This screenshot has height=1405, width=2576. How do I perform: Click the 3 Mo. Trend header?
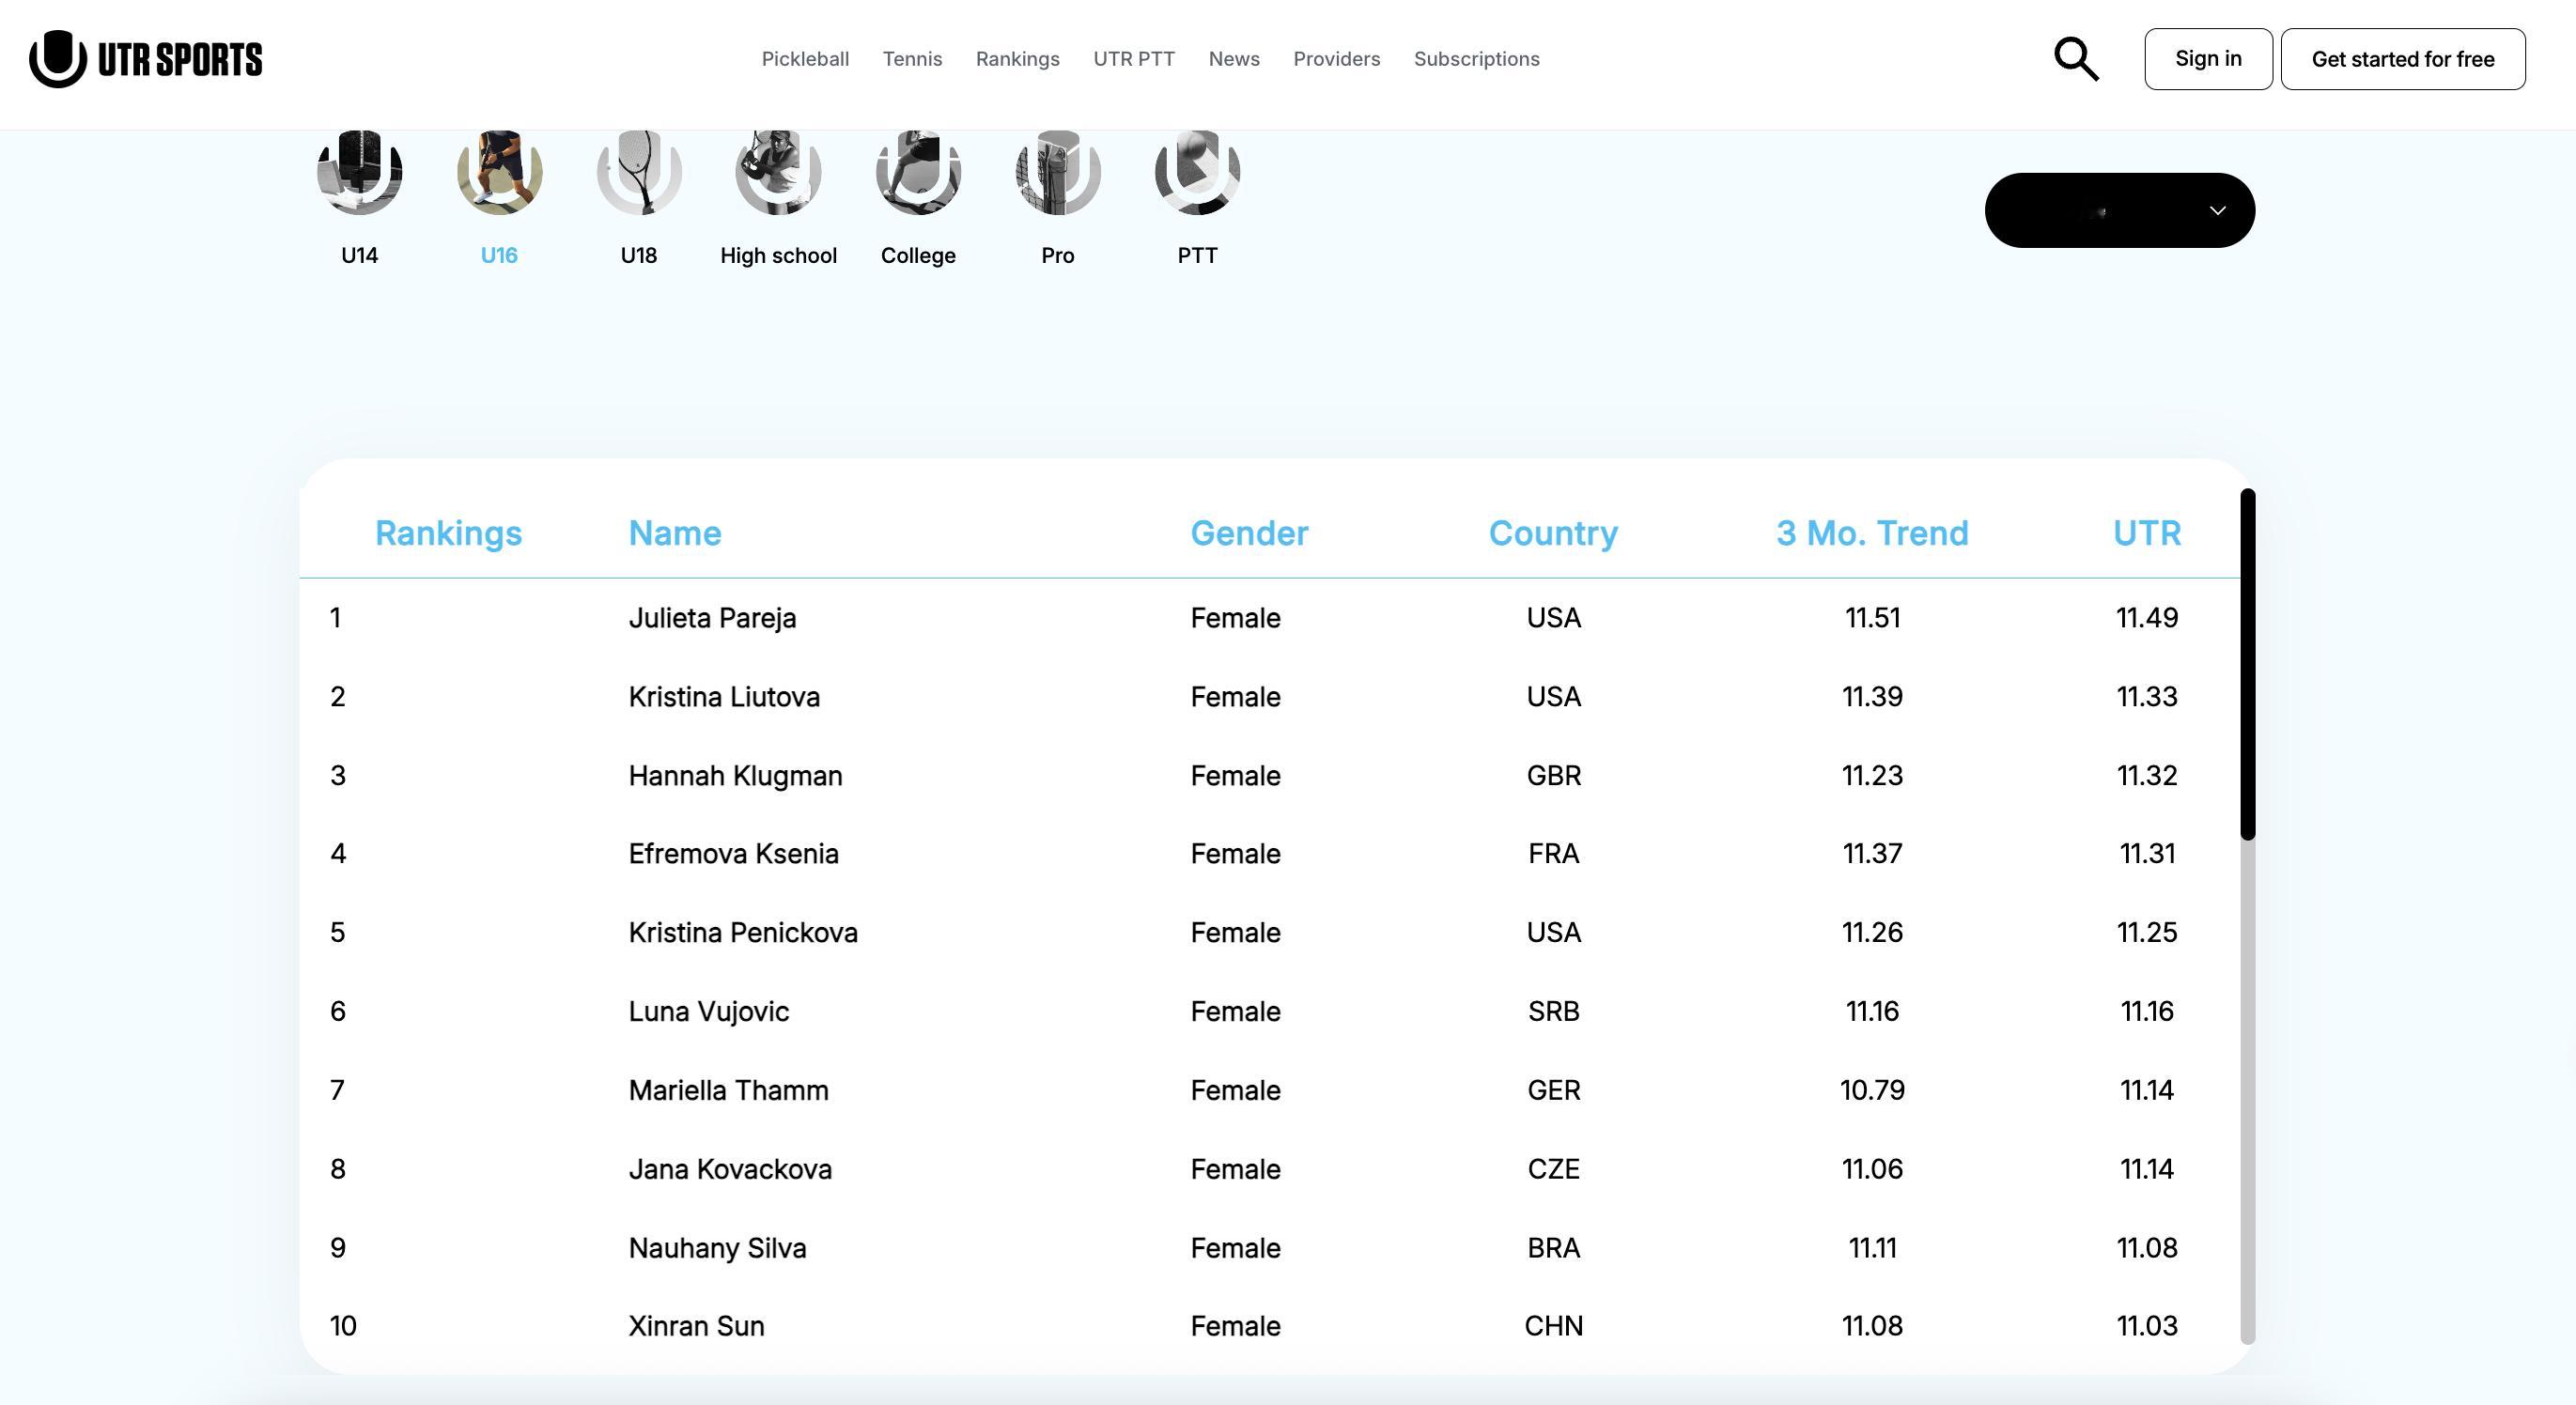(x=1871, y=533)
